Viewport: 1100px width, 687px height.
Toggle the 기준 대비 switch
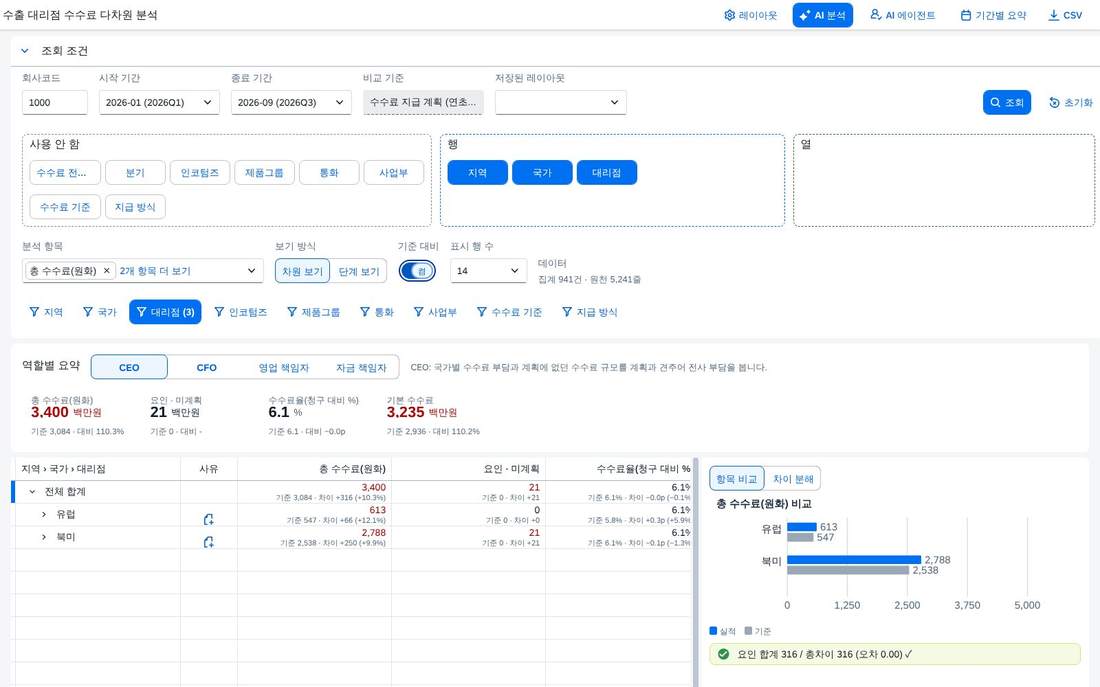(x=417, y=271)
